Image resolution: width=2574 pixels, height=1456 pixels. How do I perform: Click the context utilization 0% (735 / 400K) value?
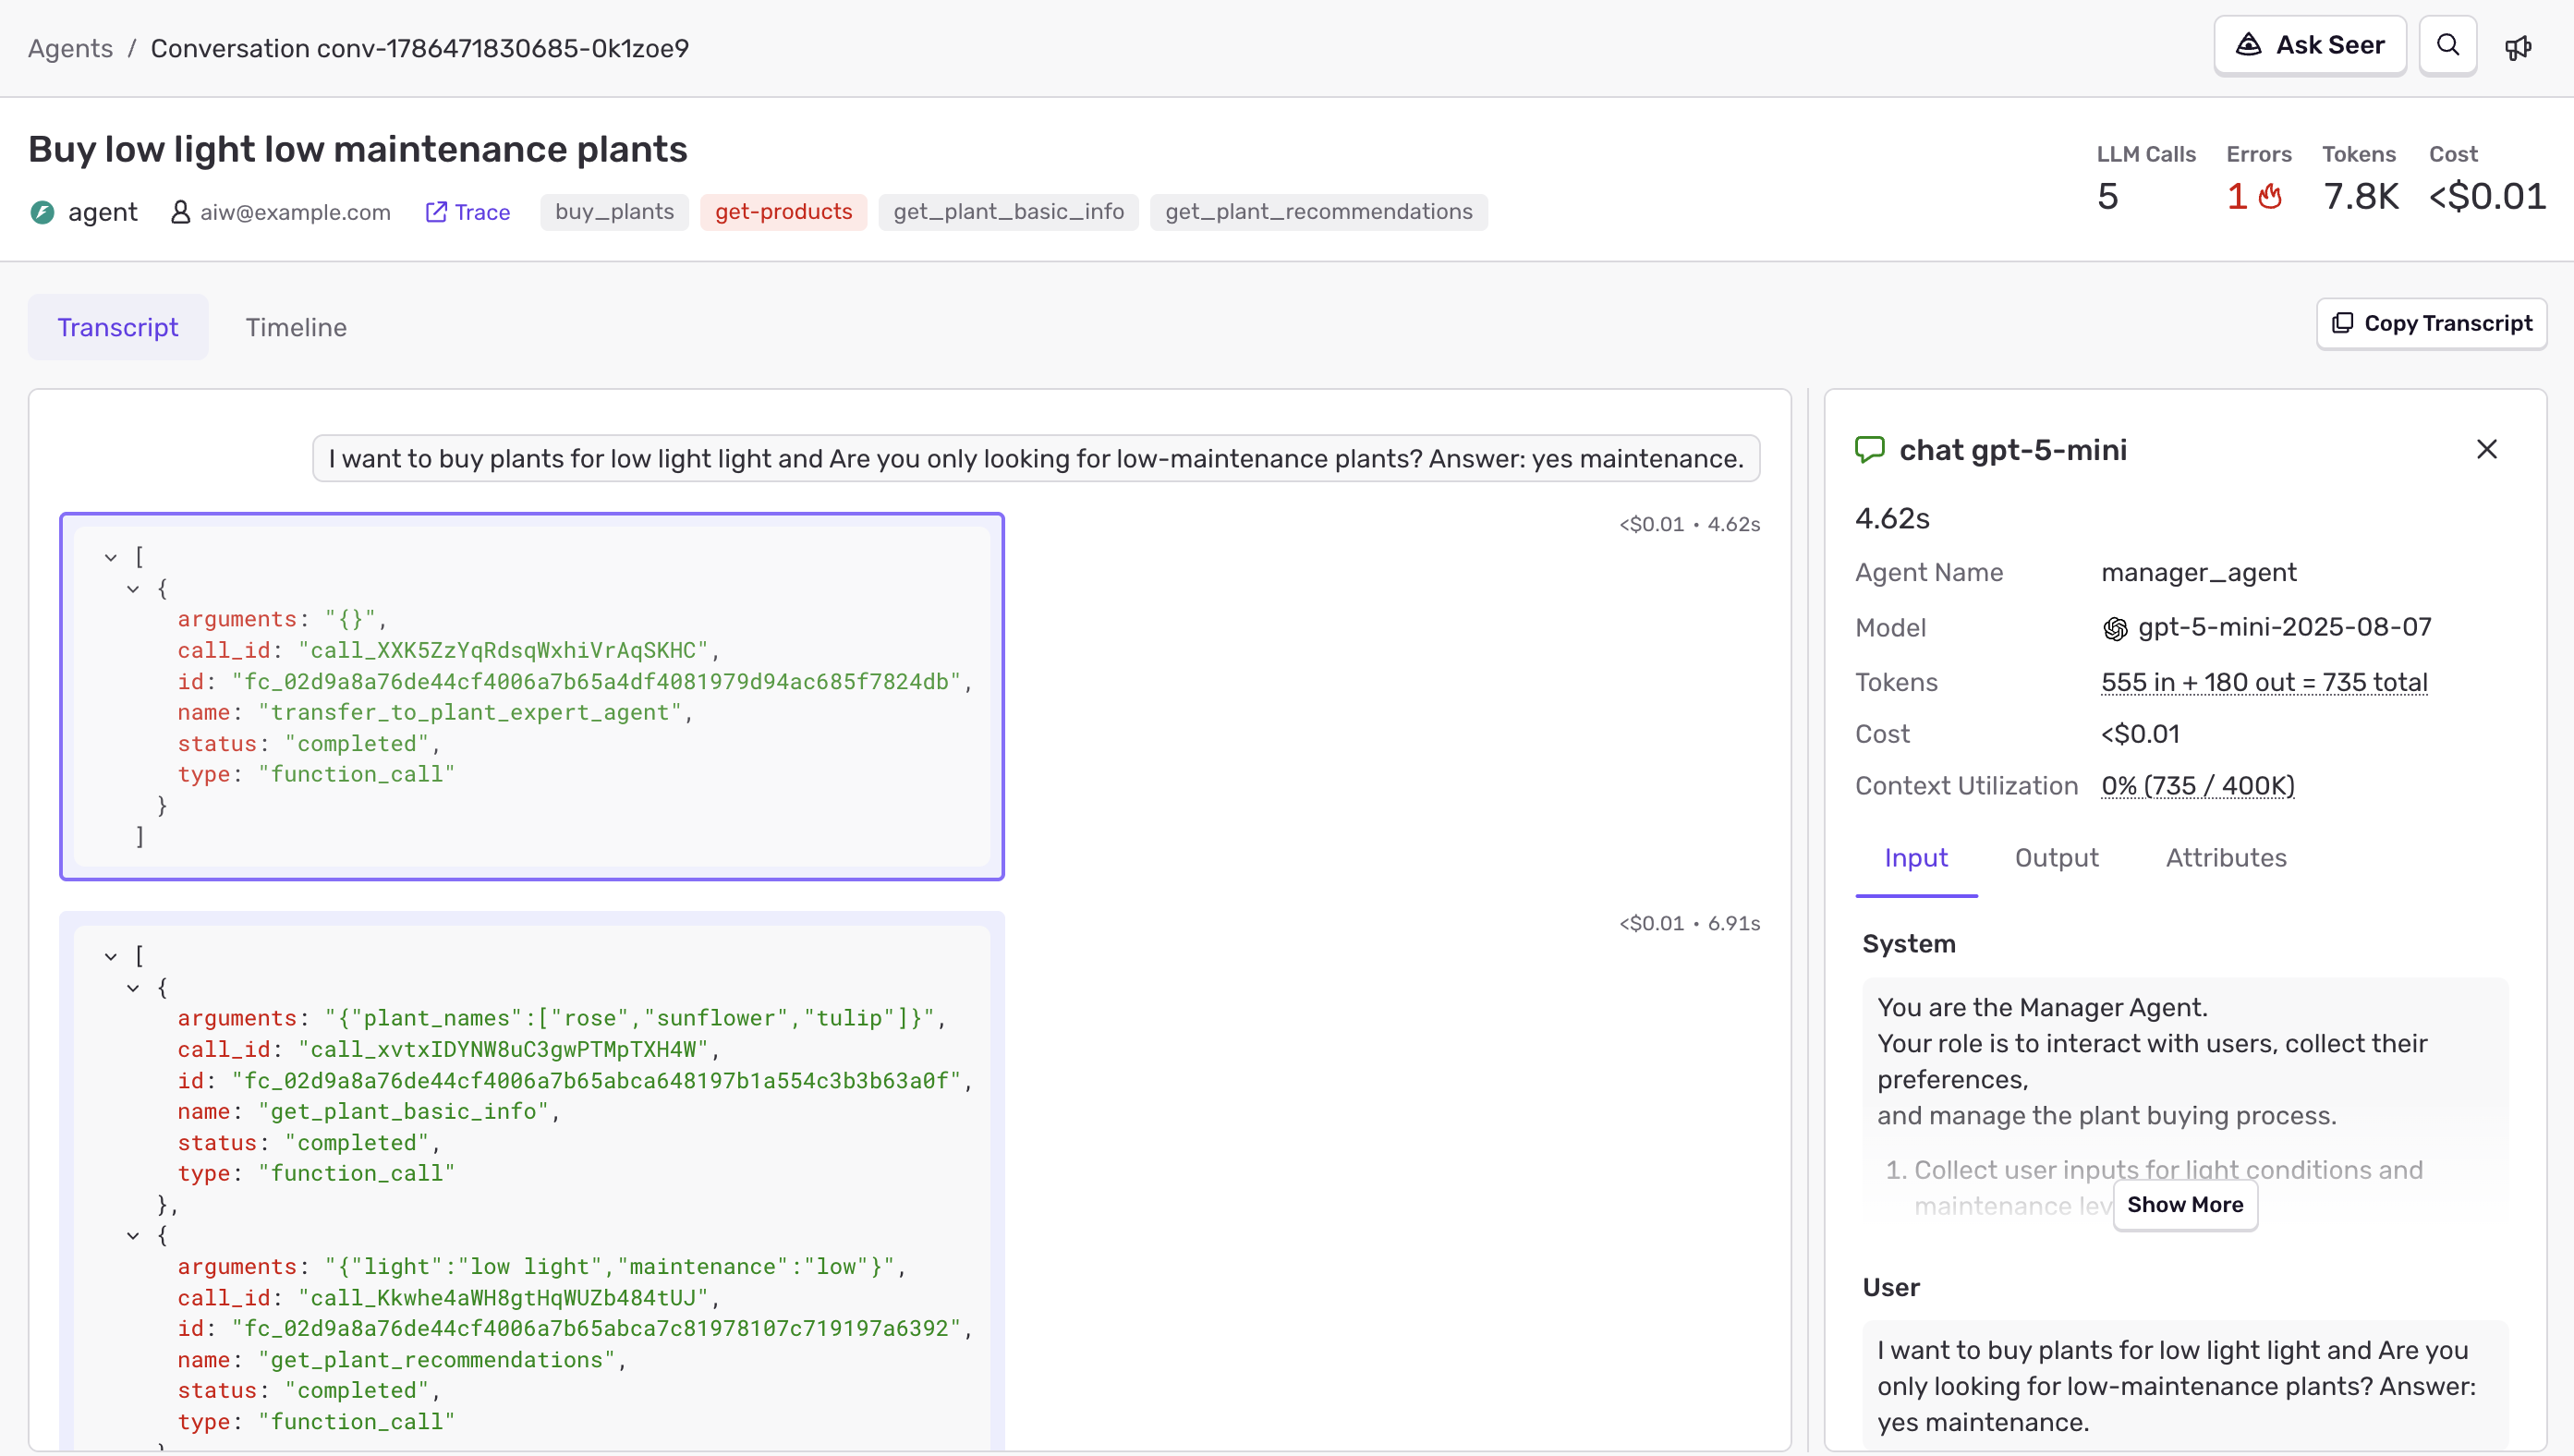pyautogui.click(x=2198, y=786)
